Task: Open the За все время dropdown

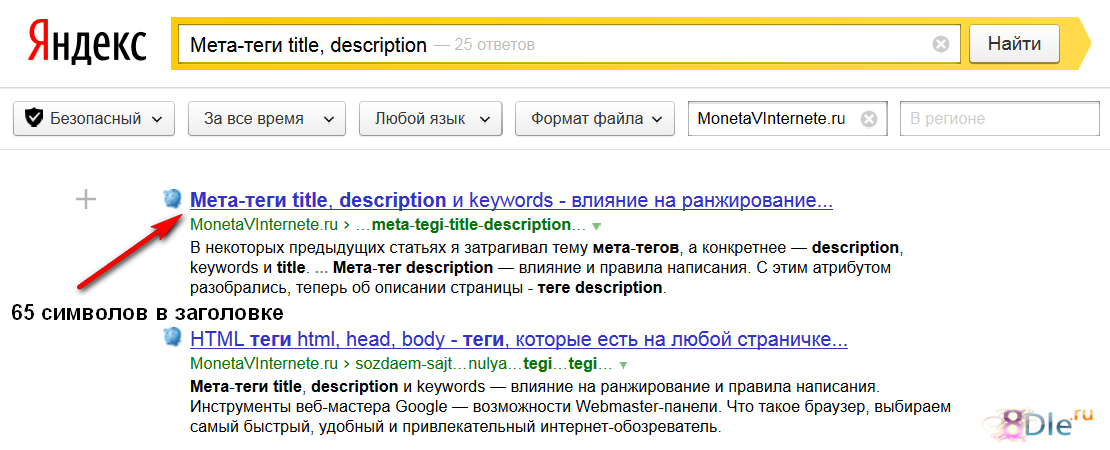Action: coord(267,118)
